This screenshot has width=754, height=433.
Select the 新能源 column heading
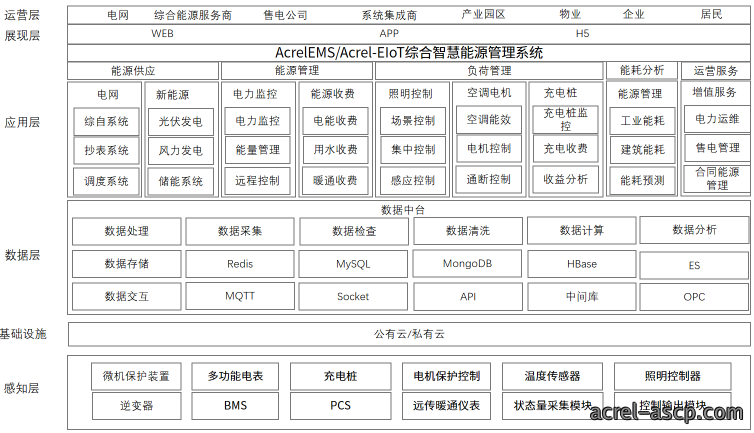[x=173, y=95]
